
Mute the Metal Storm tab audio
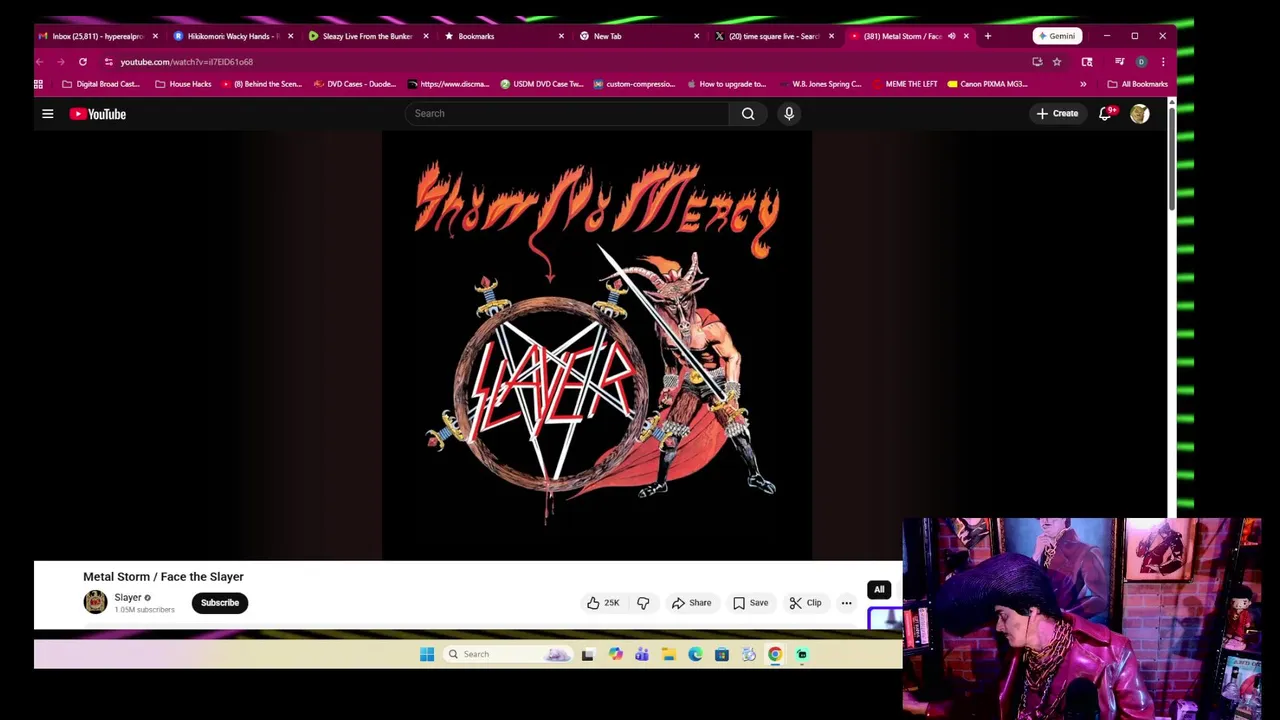point(951,36)
